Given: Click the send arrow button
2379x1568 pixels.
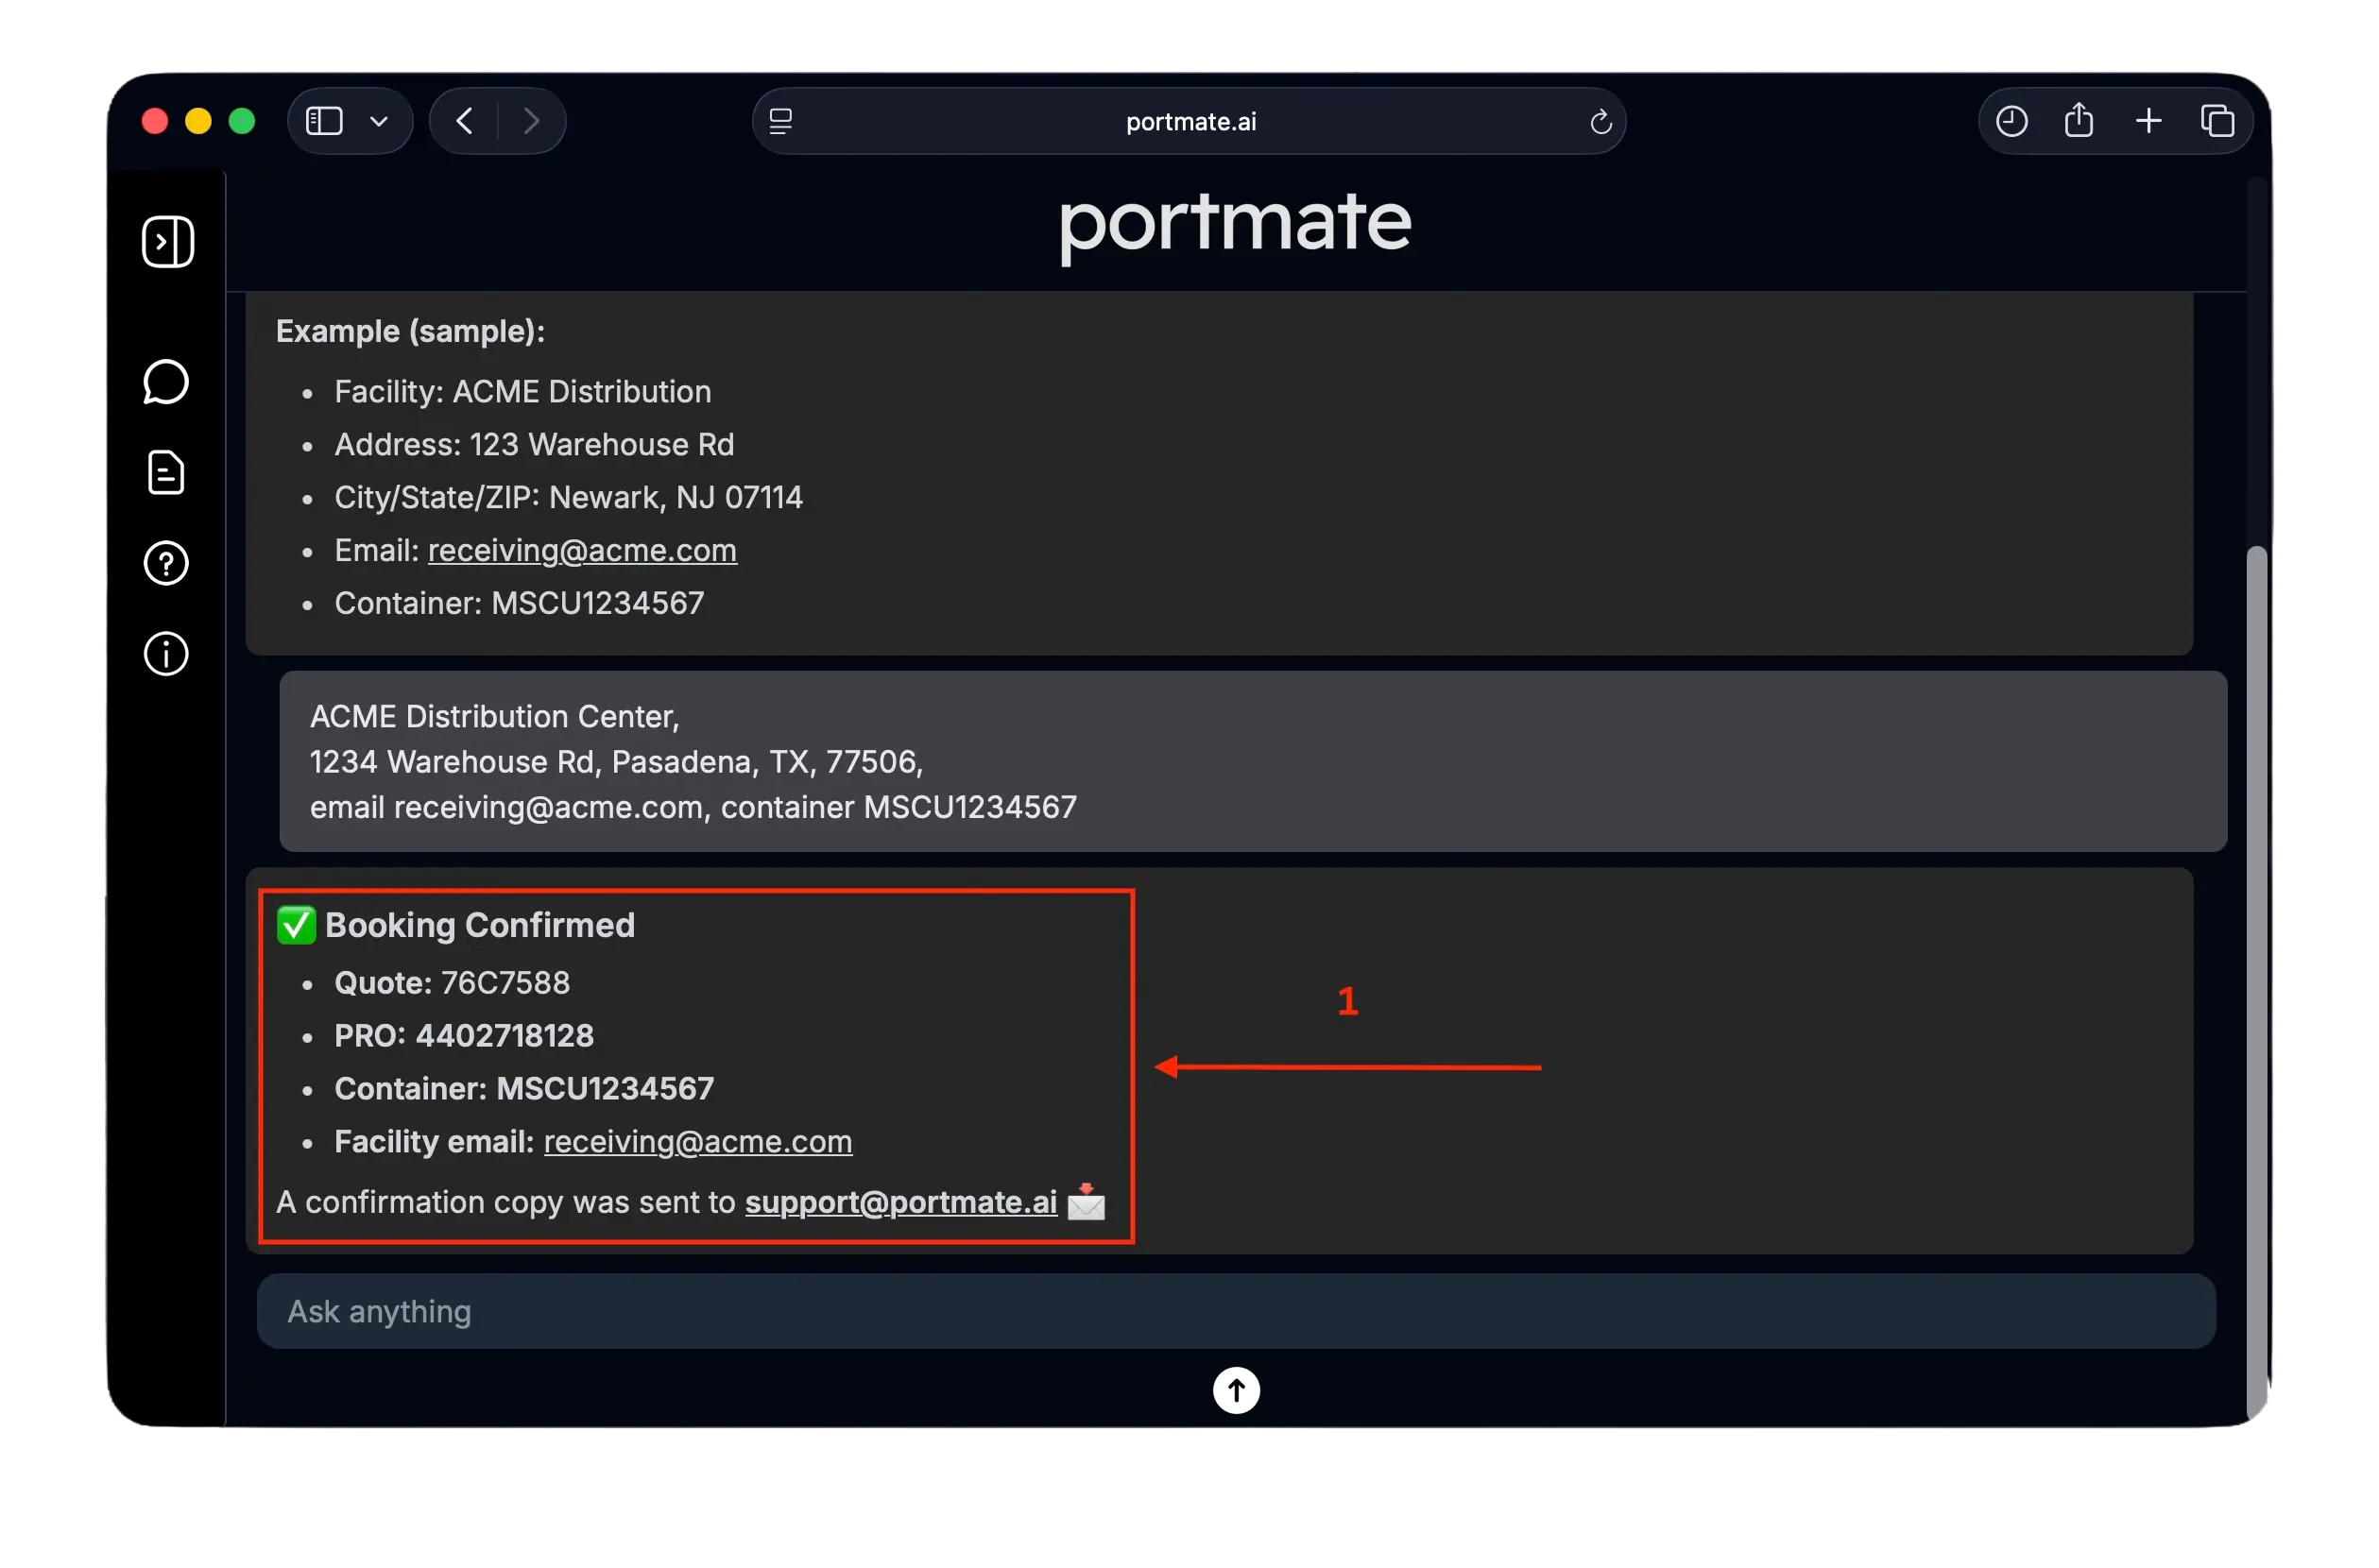Looking at the screenshot, I should tap(1236, 1390).
